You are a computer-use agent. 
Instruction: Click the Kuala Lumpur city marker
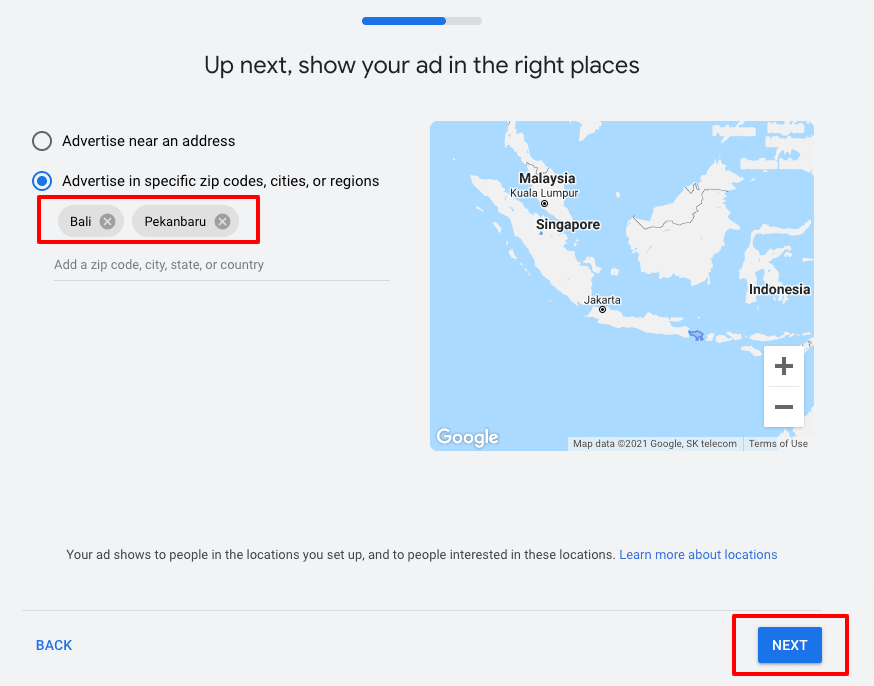(544, 203)
